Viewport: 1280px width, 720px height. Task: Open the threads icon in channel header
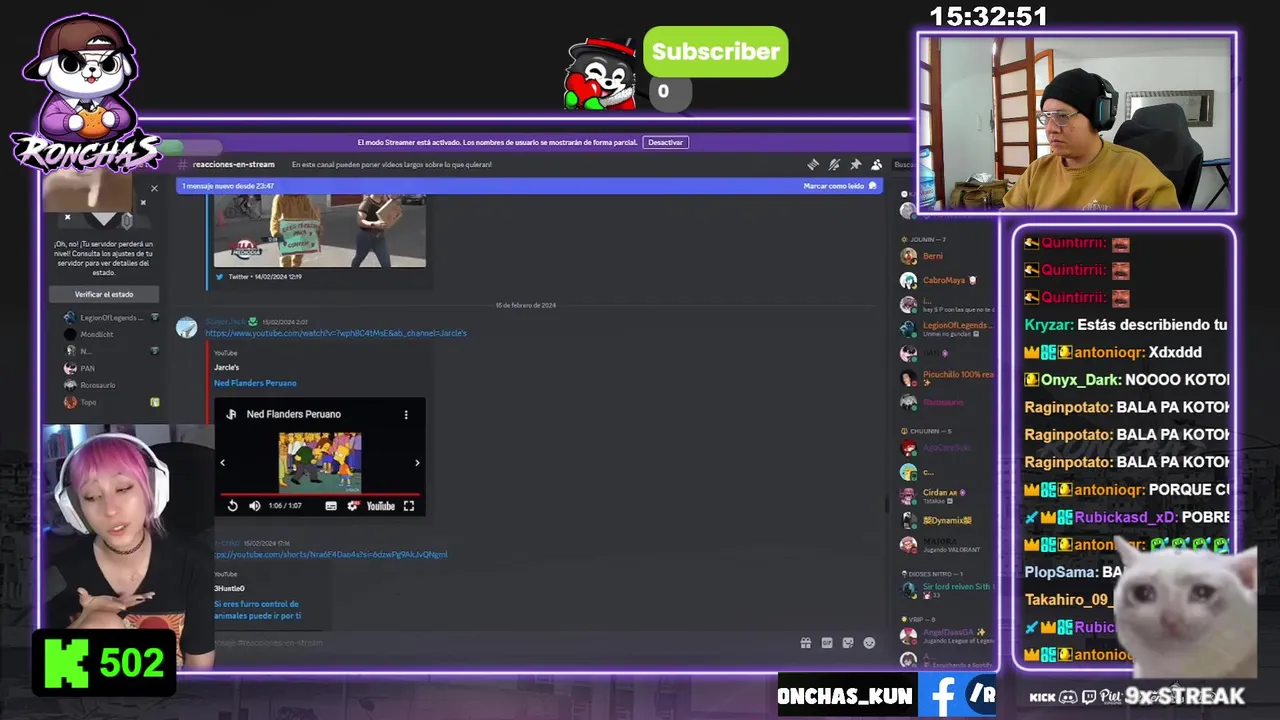click(x=813, y=164)
